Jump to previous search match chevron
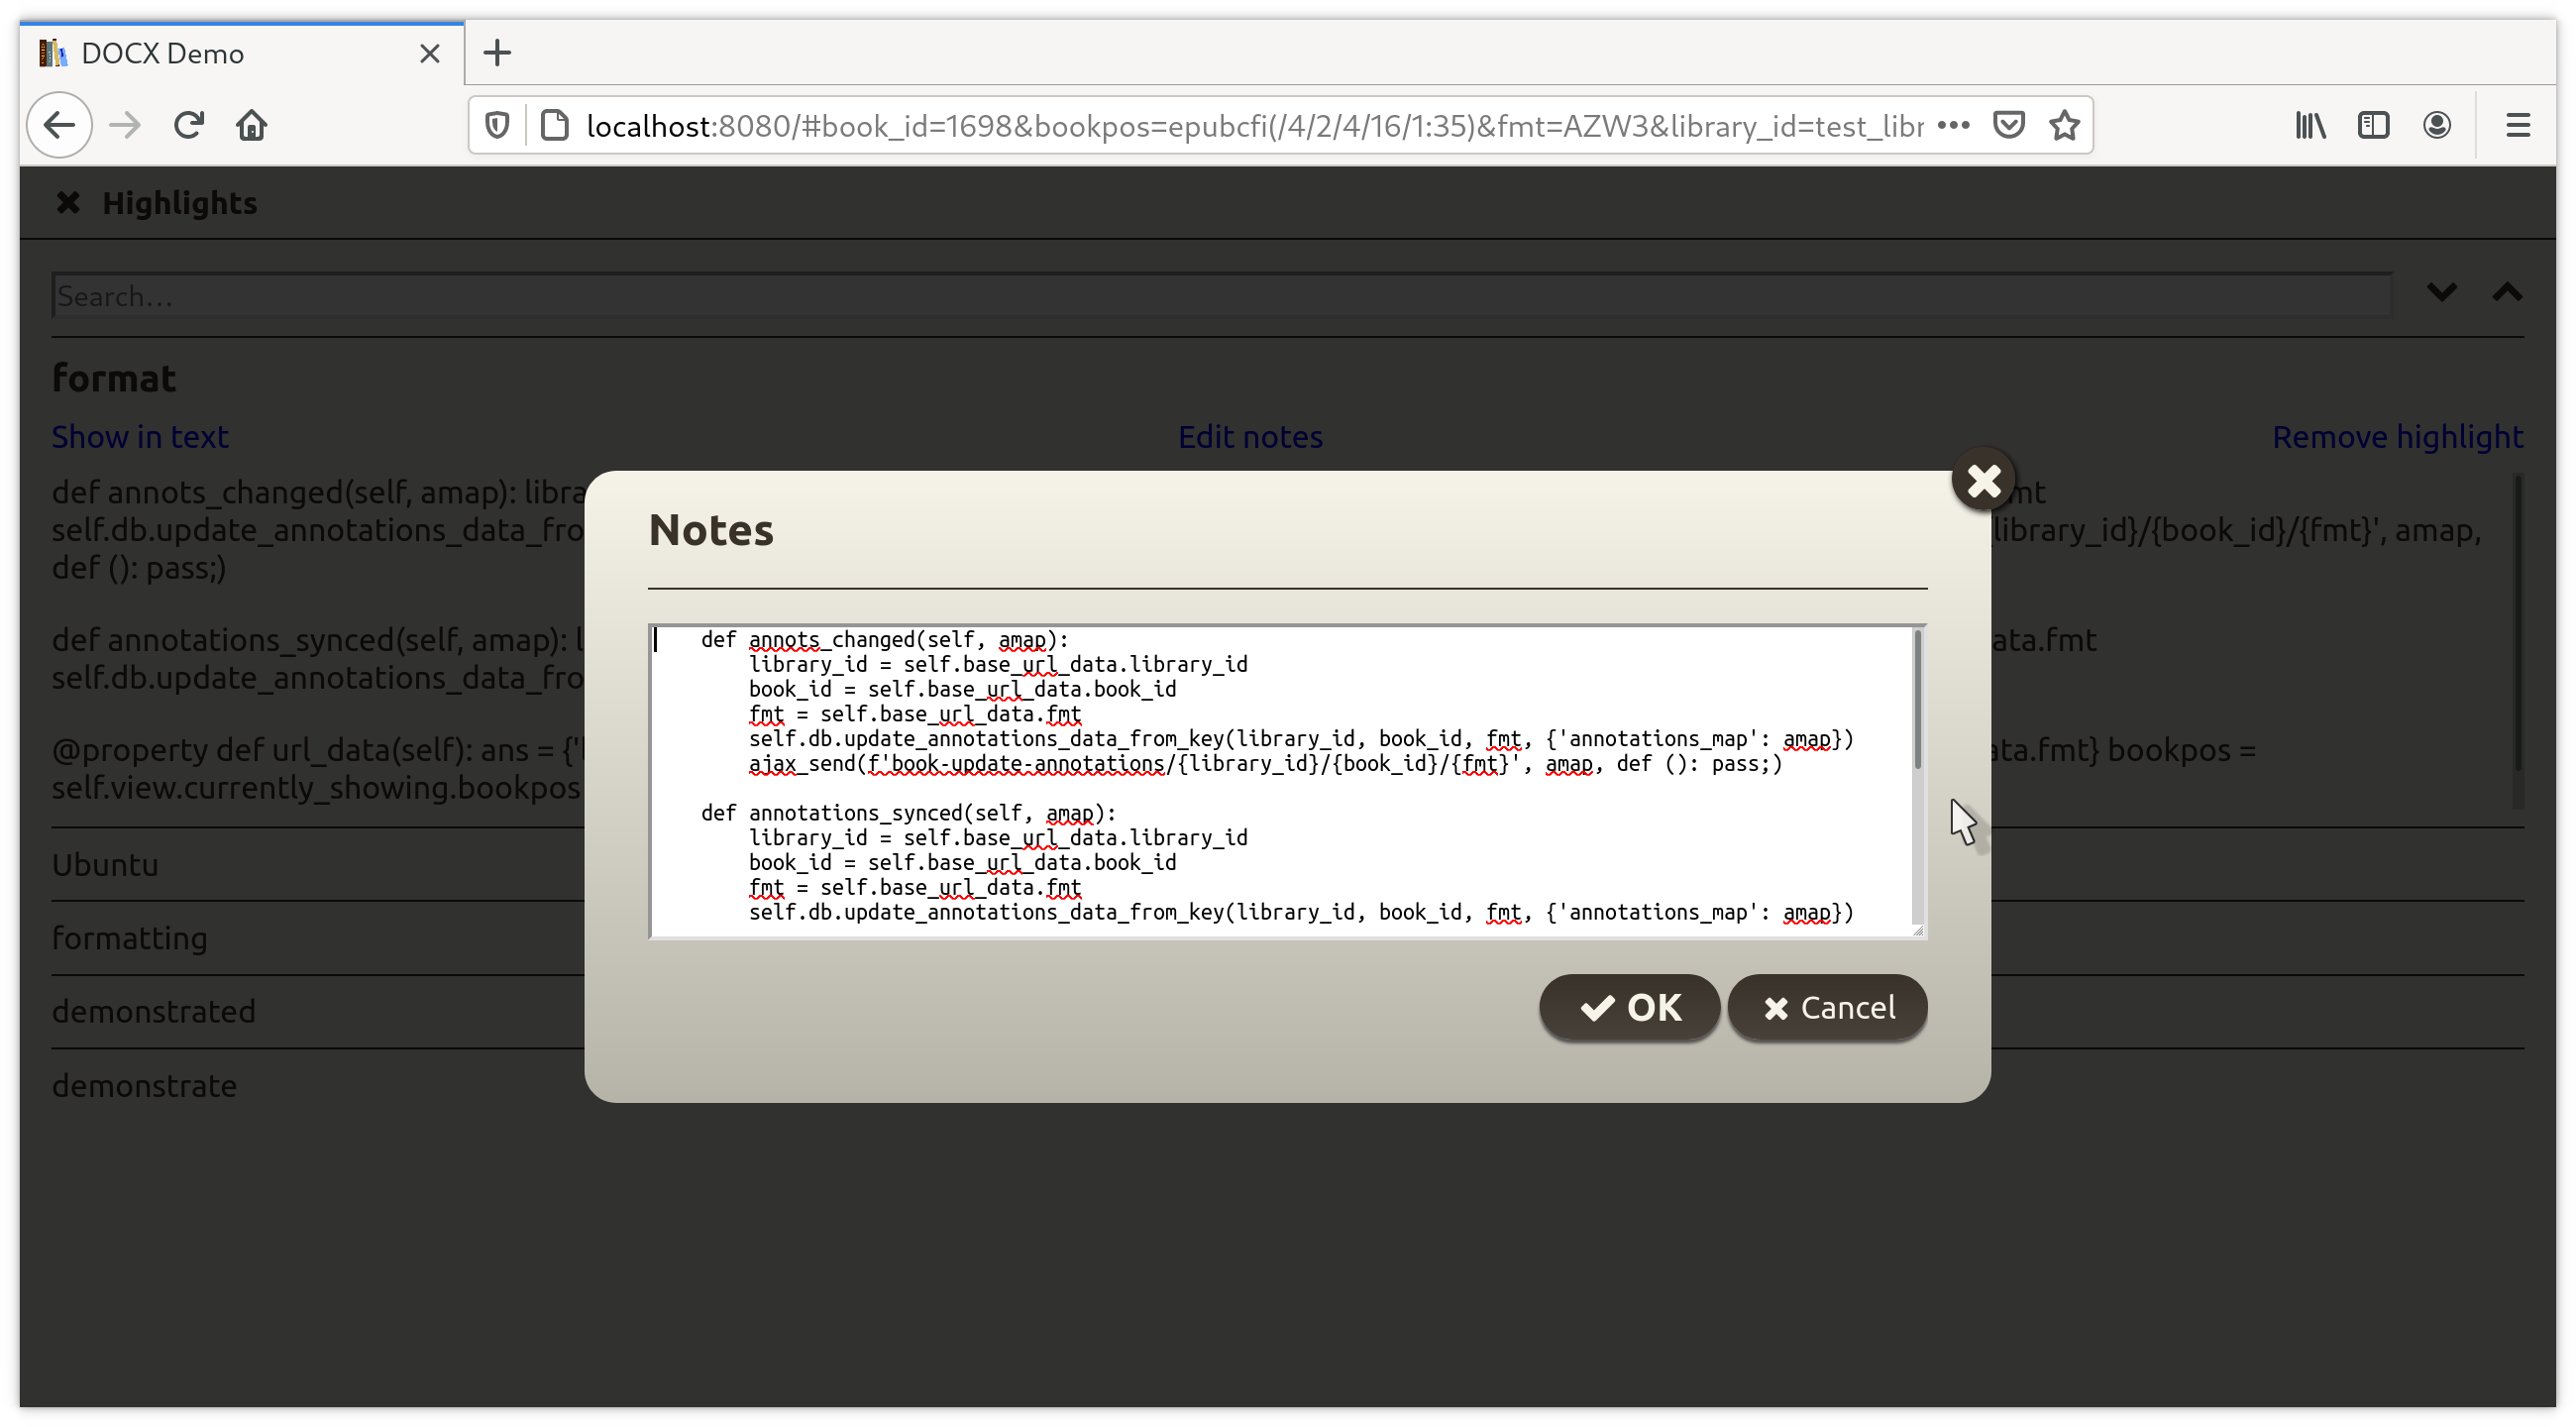This screenshot has width=2576, height=1427. pyautogui.click(x=2506, y=293)
